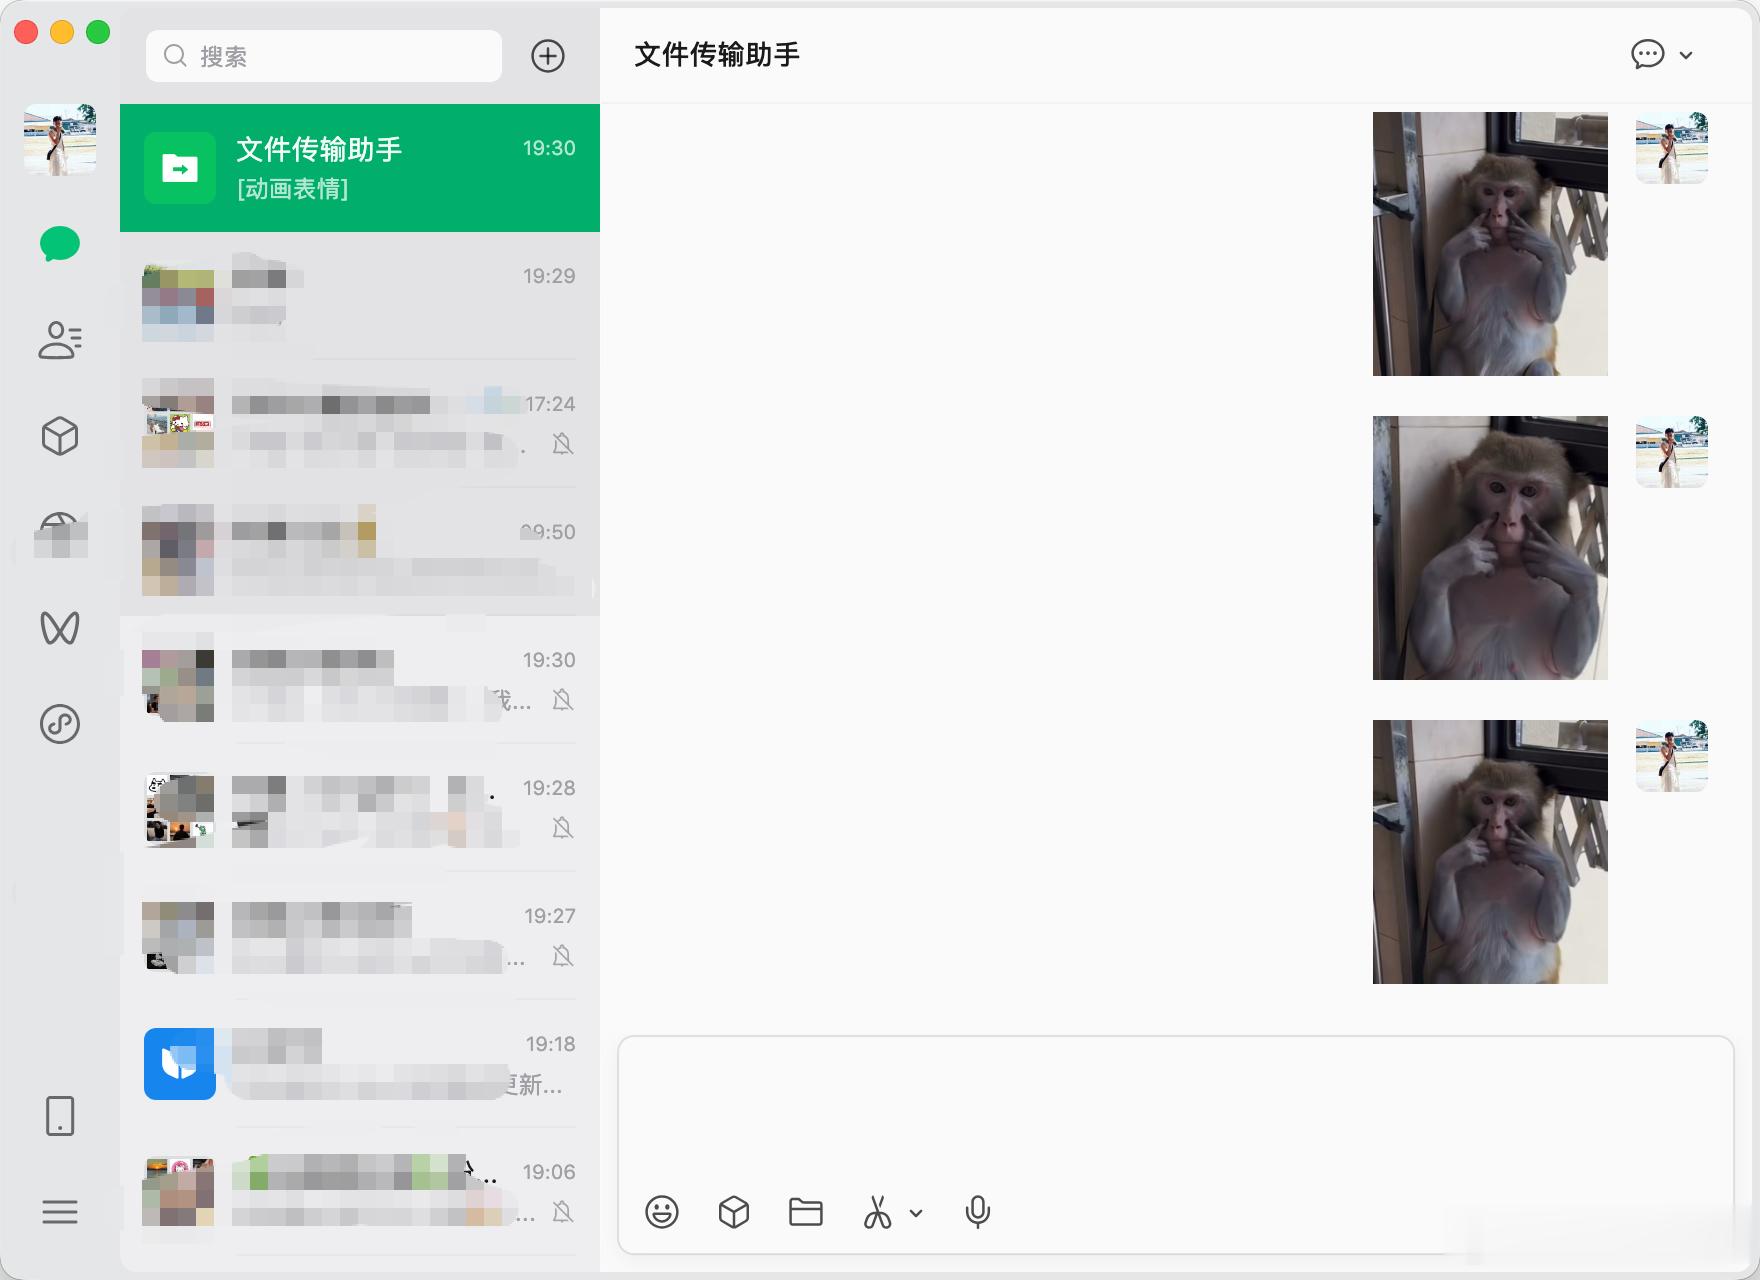Screen dimensions: 1760x1280
Task: Click sender avatar beside first monkey image
Action: pyautogui.click(x=1672, y=148)
